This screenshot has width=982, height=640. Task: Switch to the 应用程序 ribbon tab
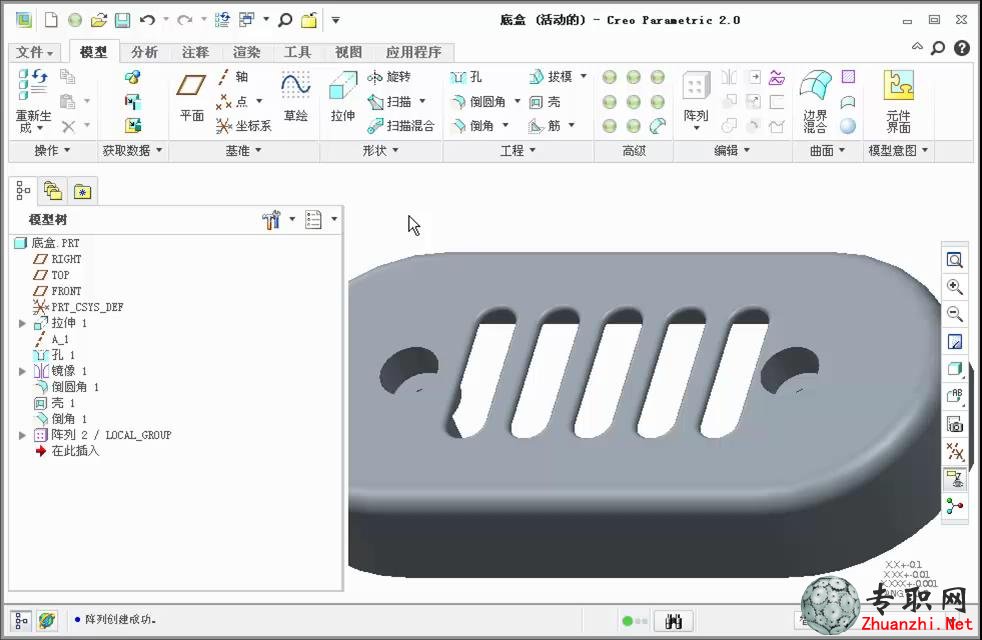tap(414, 53)
